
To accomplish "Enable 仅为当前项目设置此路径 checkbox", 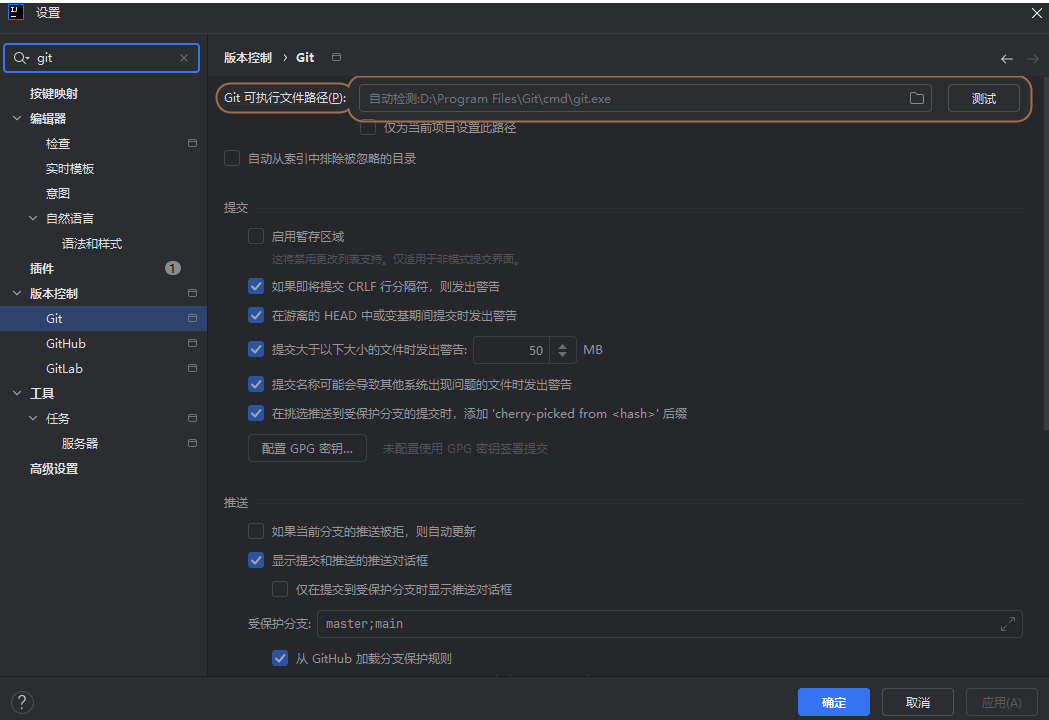I will coord(368,127).
